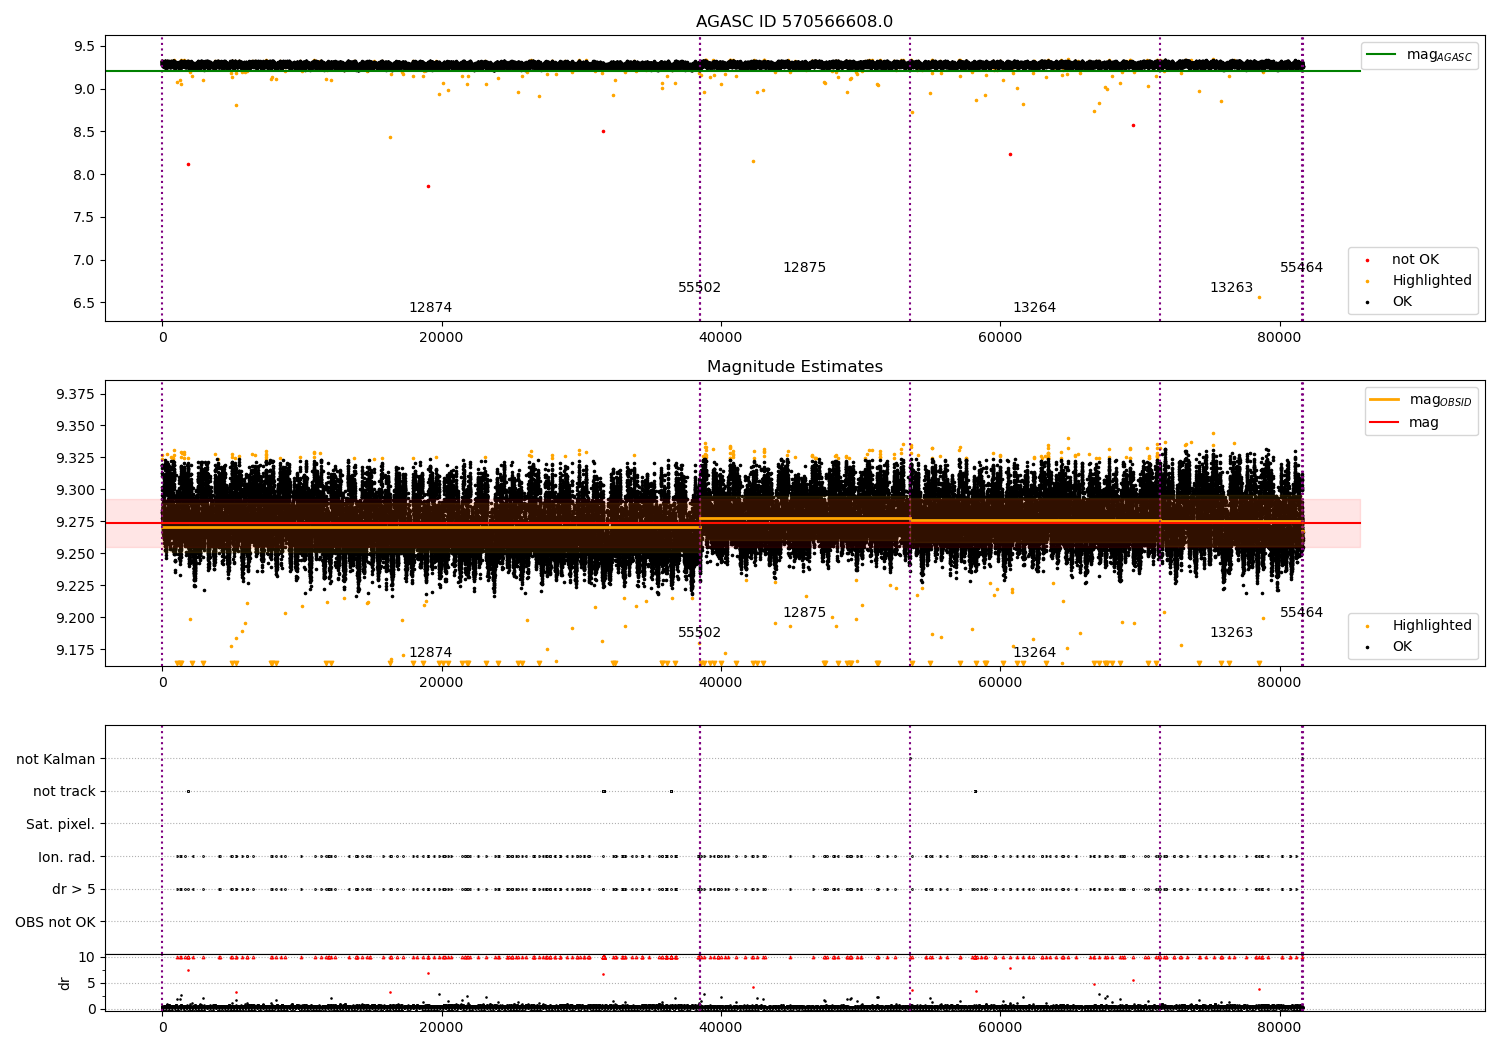Click OBSID label 12874 in top plot
This screenshot has height=1050, width=1500.
[430, 307]
